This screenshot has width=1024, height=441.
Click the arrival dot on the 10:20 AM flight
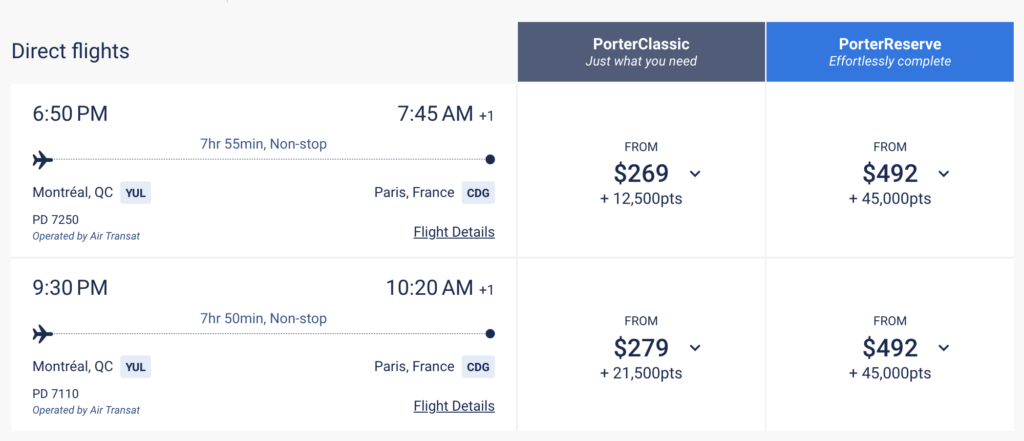tap(490, 334)
